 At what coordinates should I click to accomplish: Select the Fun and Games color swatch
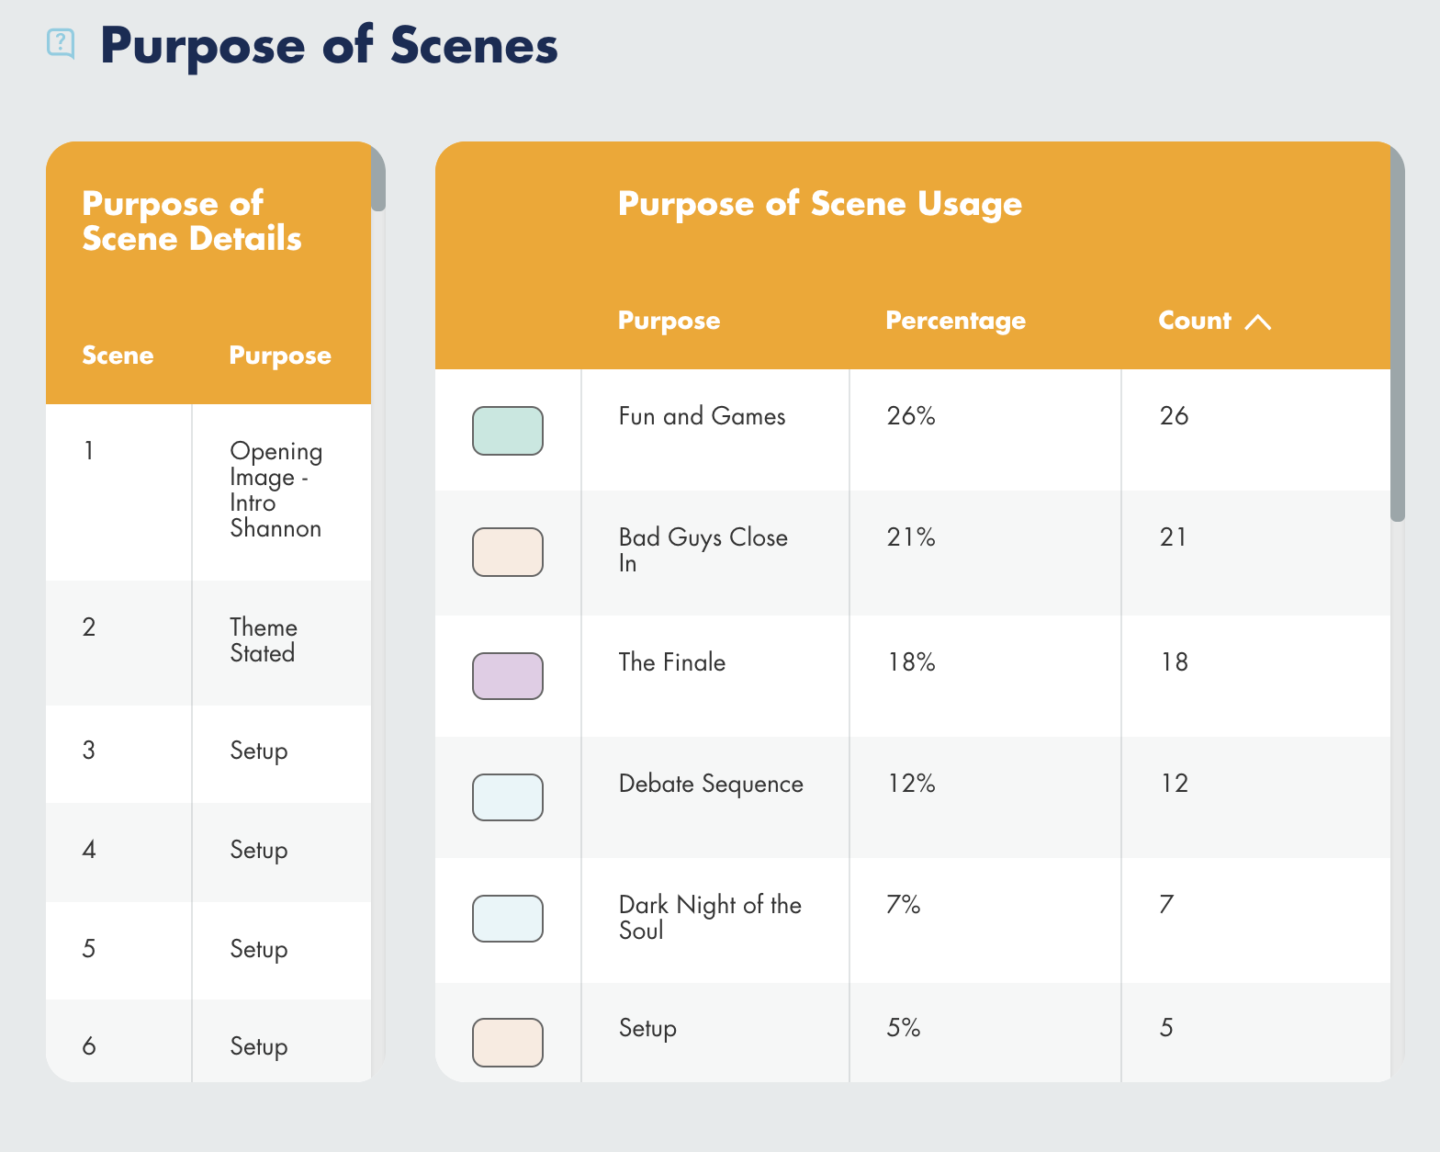point(508,431)
